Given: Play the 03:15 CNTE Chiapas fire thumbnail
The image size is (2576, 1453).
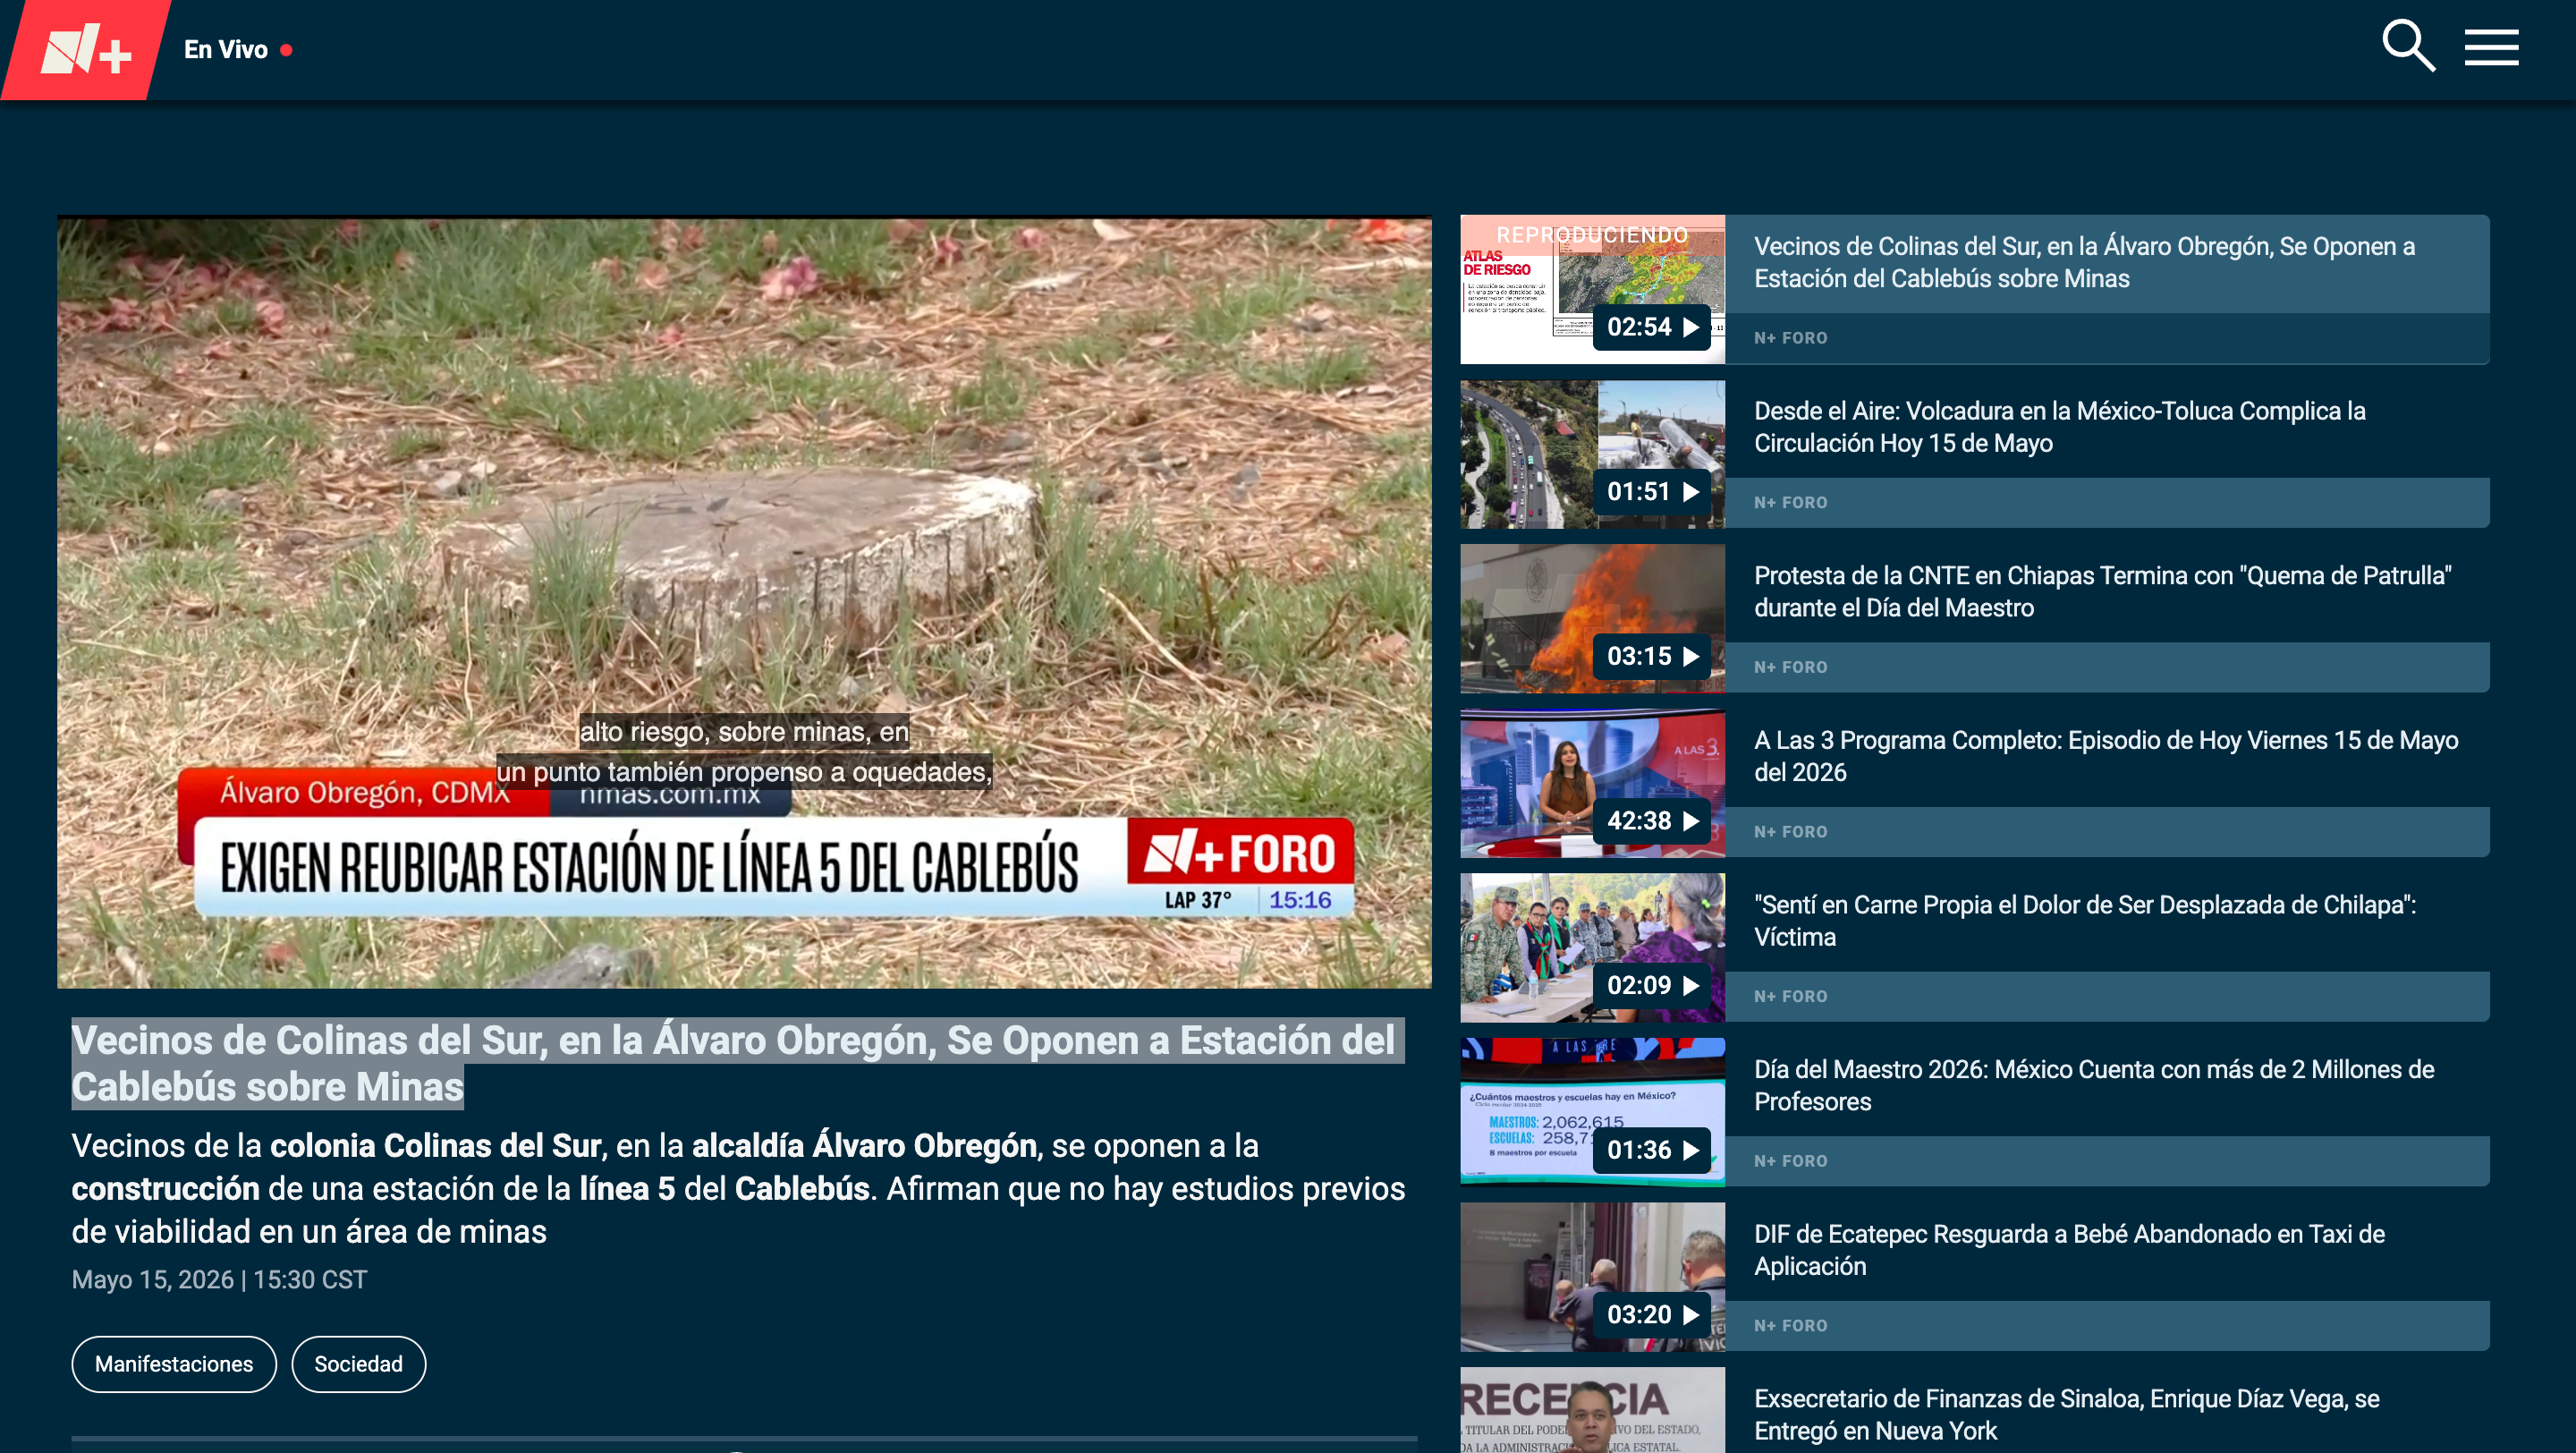Looking at the screenshot, I should 1592,618.
